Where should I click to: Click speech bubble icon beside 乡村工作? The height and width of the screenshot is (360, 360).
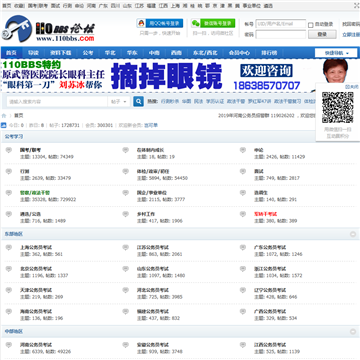126,214
